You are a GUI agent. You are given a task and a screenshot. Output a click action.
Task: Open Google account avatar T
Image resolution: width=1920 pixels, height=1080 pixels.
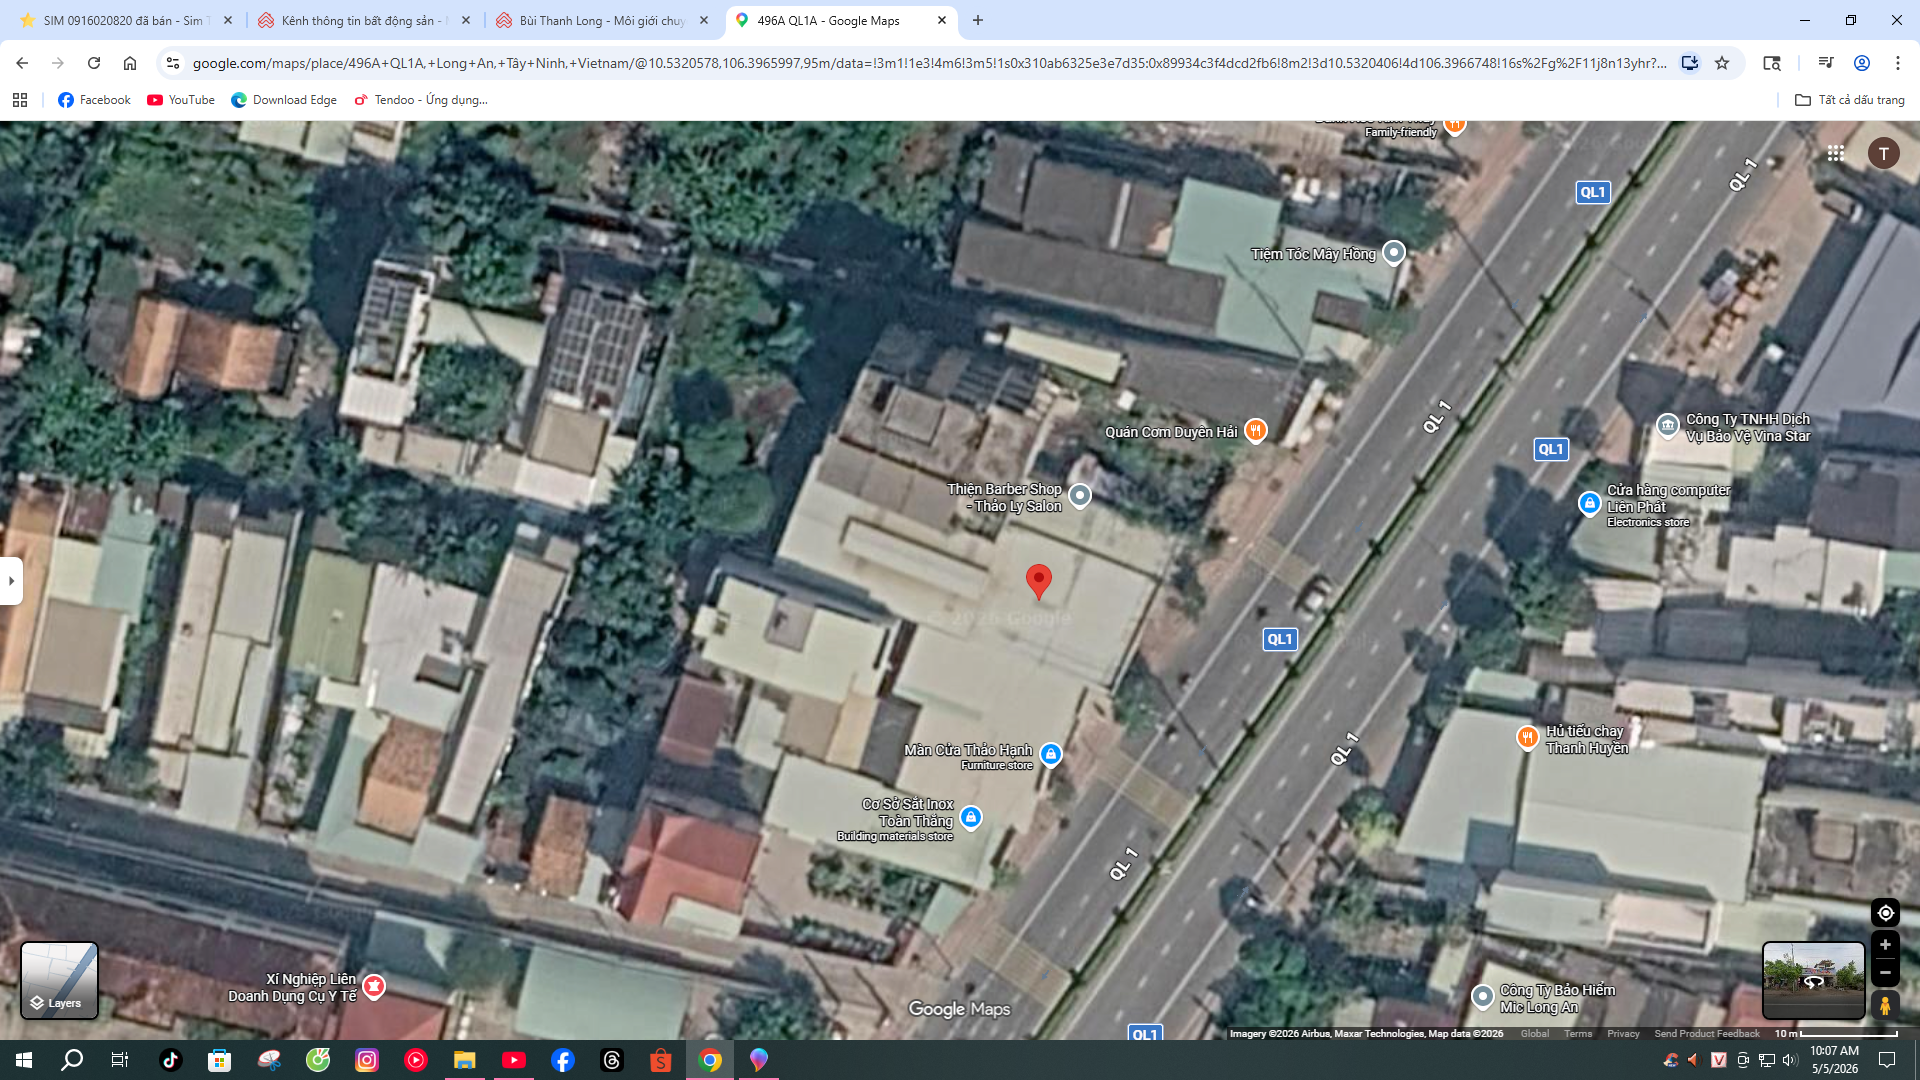click(1884, 153)
